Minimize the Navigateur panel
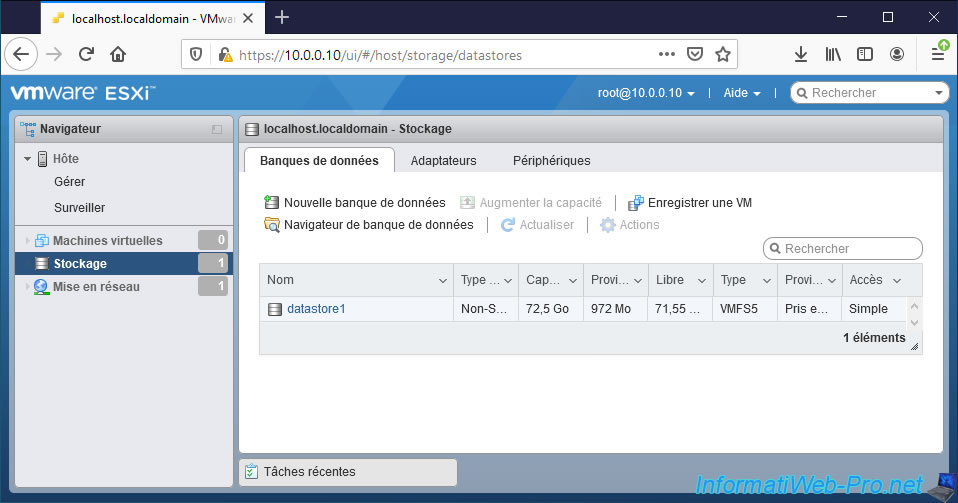 (x=217, y=129)
